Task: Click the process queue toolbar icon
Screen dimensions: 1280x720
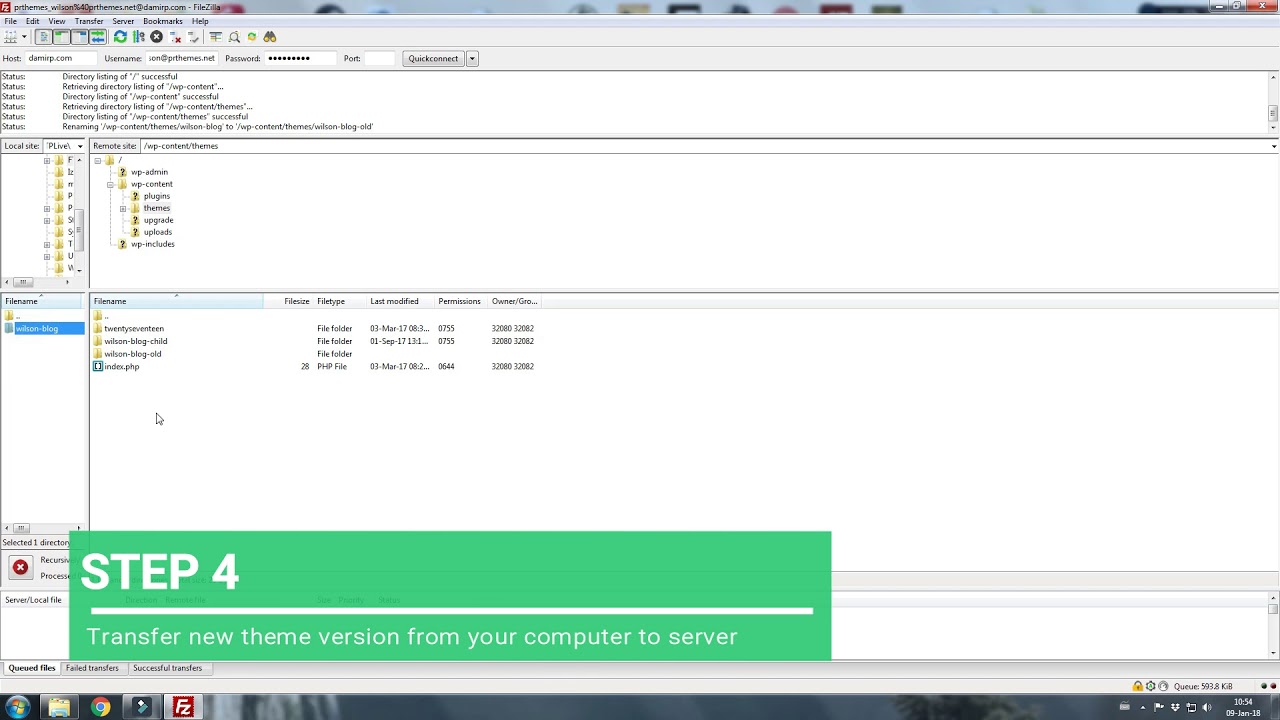Action: point(138,37)
